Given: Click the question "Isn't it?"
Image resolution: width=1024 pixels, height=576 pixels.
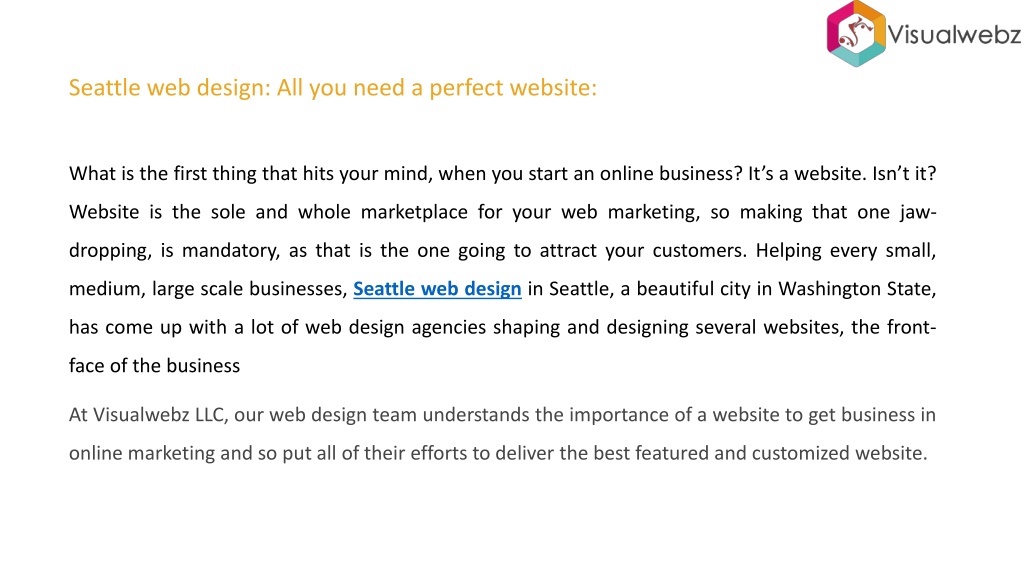Looking at the screenshot, I should tap(904, 174).
